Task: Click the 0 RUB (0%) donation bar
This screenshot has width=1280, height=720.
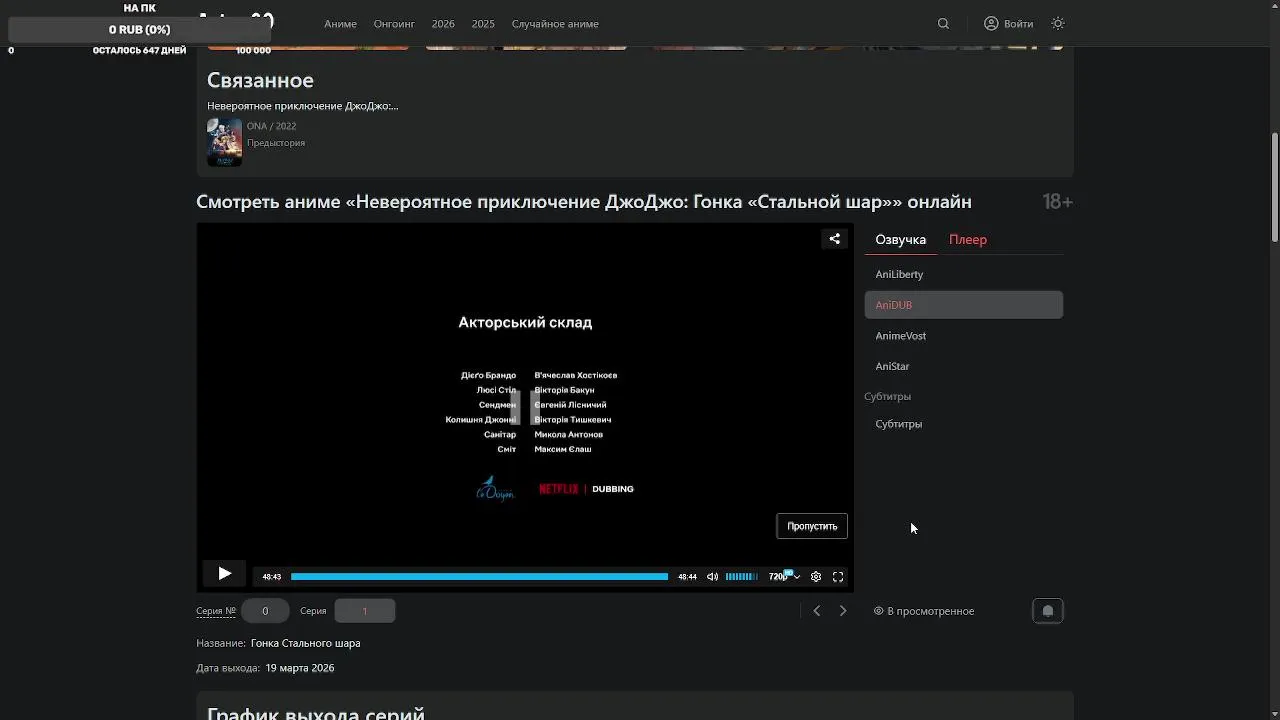Action: (140, 30)
